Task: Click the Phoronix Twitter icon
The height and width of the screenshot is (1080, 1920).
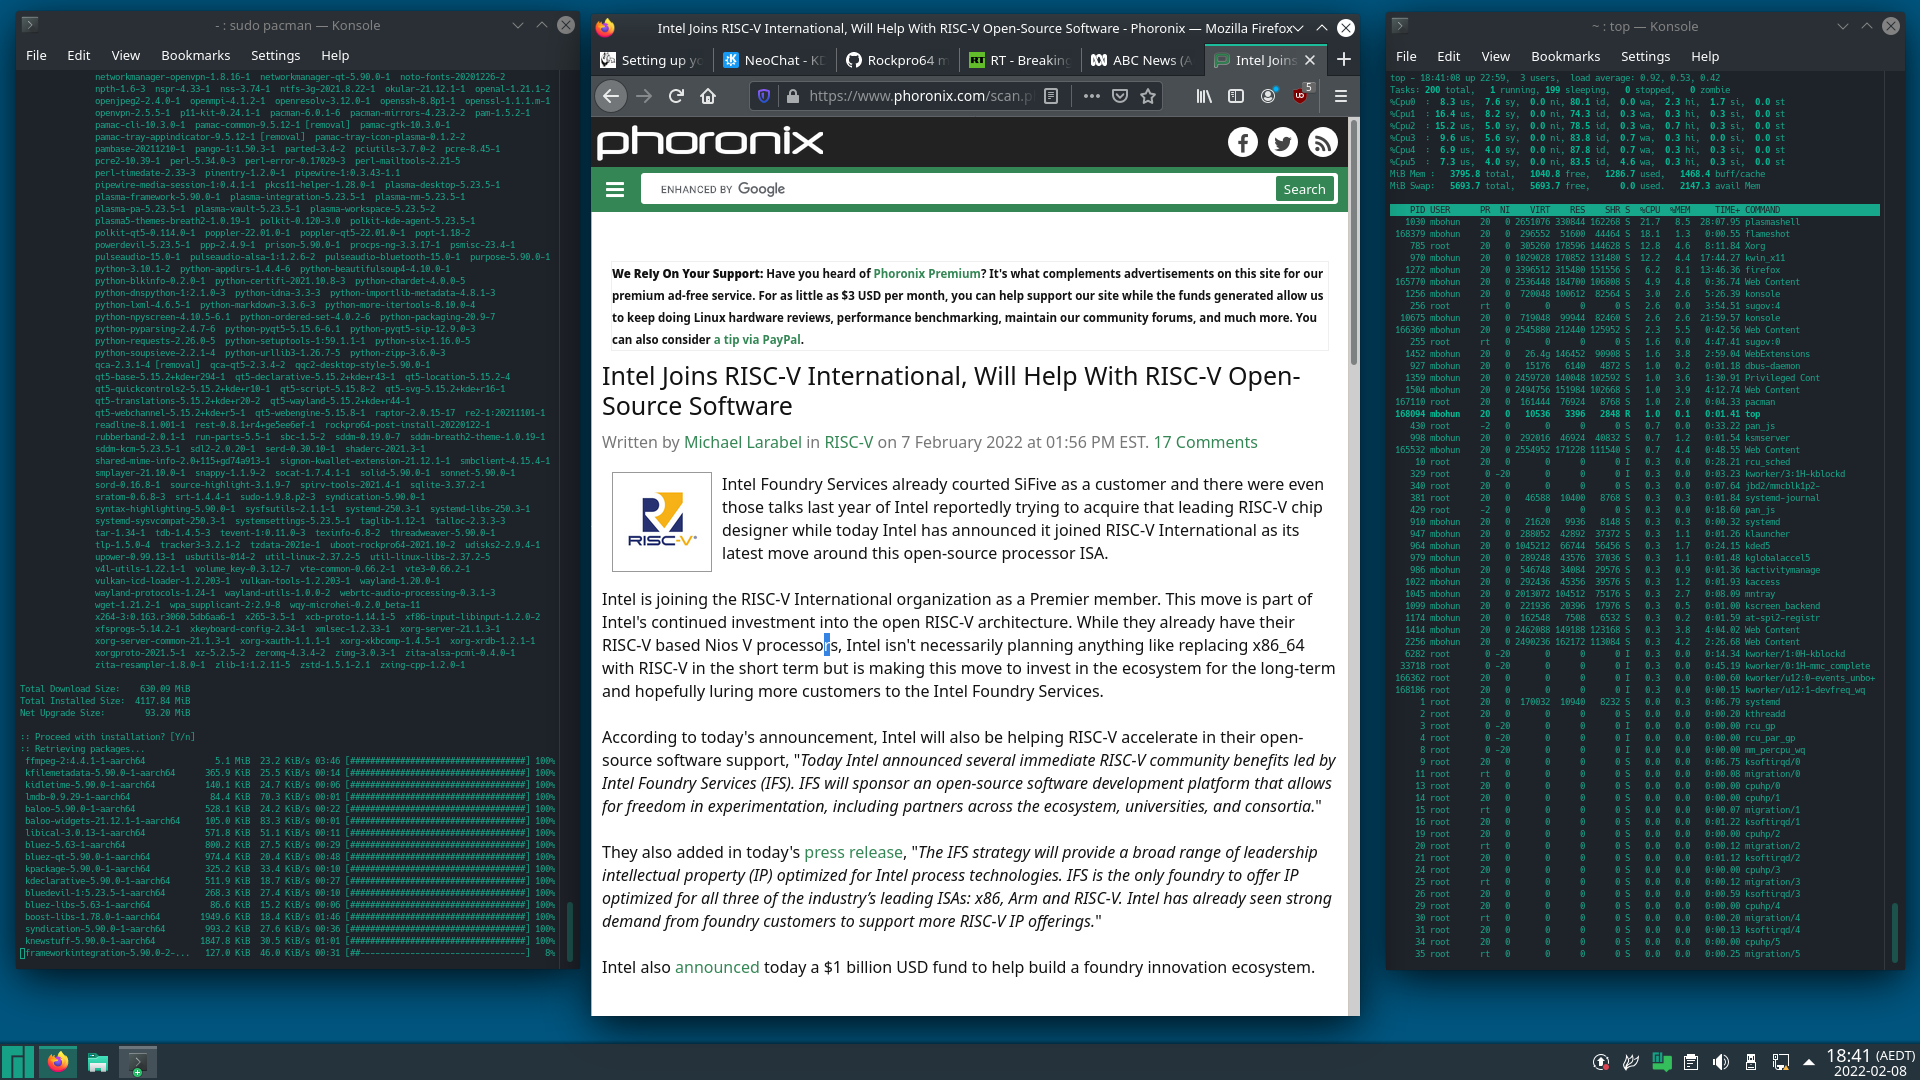Action: coord(1282,143)
